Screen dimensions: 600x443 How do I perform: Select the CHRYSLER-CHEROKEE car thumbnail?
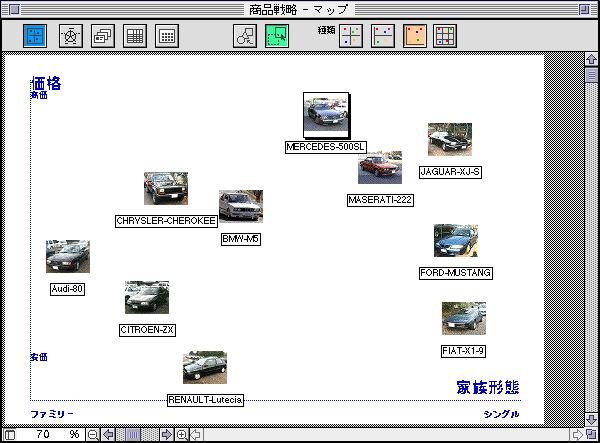pos(166,188)
